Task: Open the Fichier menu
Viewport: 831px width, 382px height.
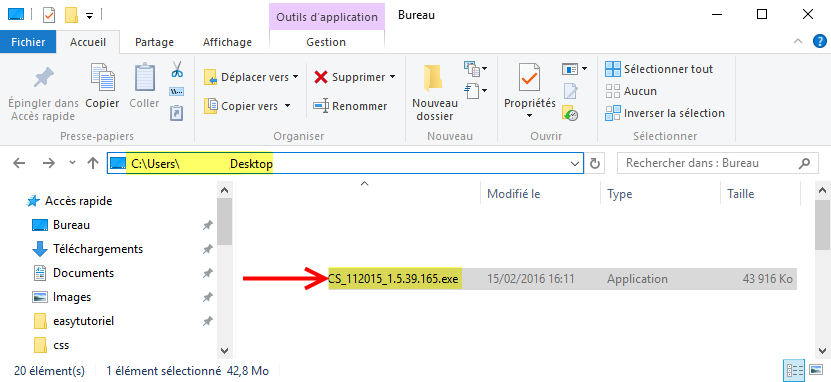Action: pos(28,42)
